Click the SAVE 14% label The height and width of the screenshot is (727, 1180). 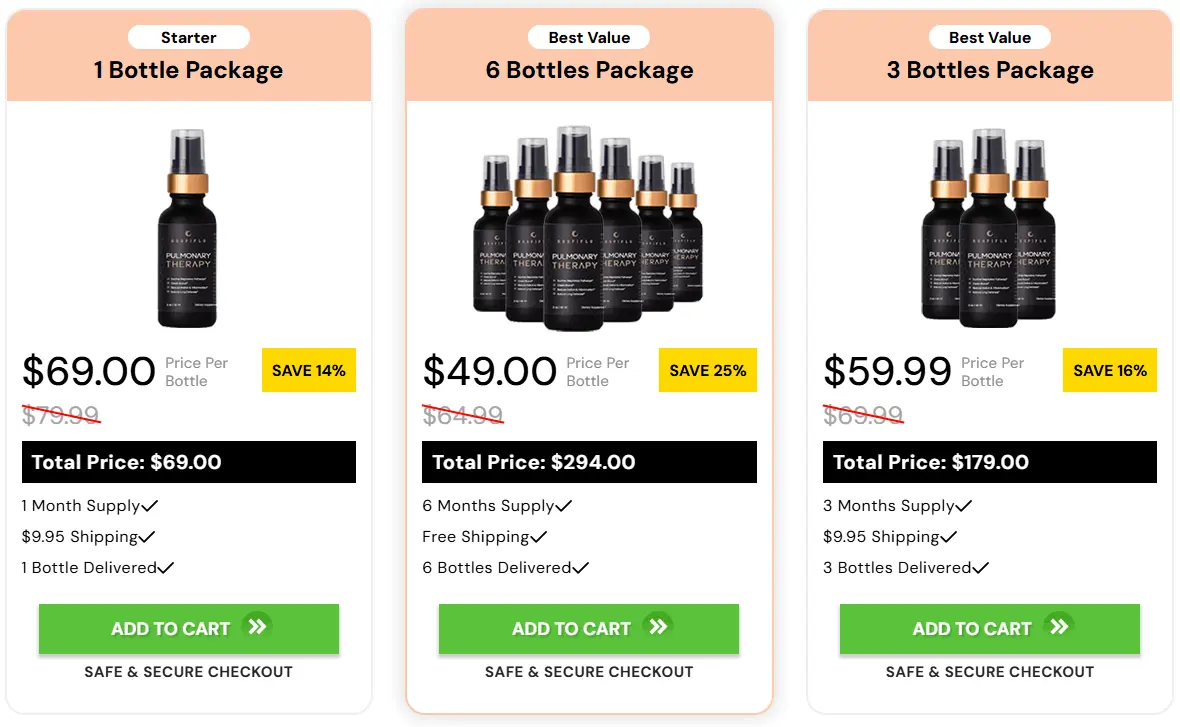(308, 370)
